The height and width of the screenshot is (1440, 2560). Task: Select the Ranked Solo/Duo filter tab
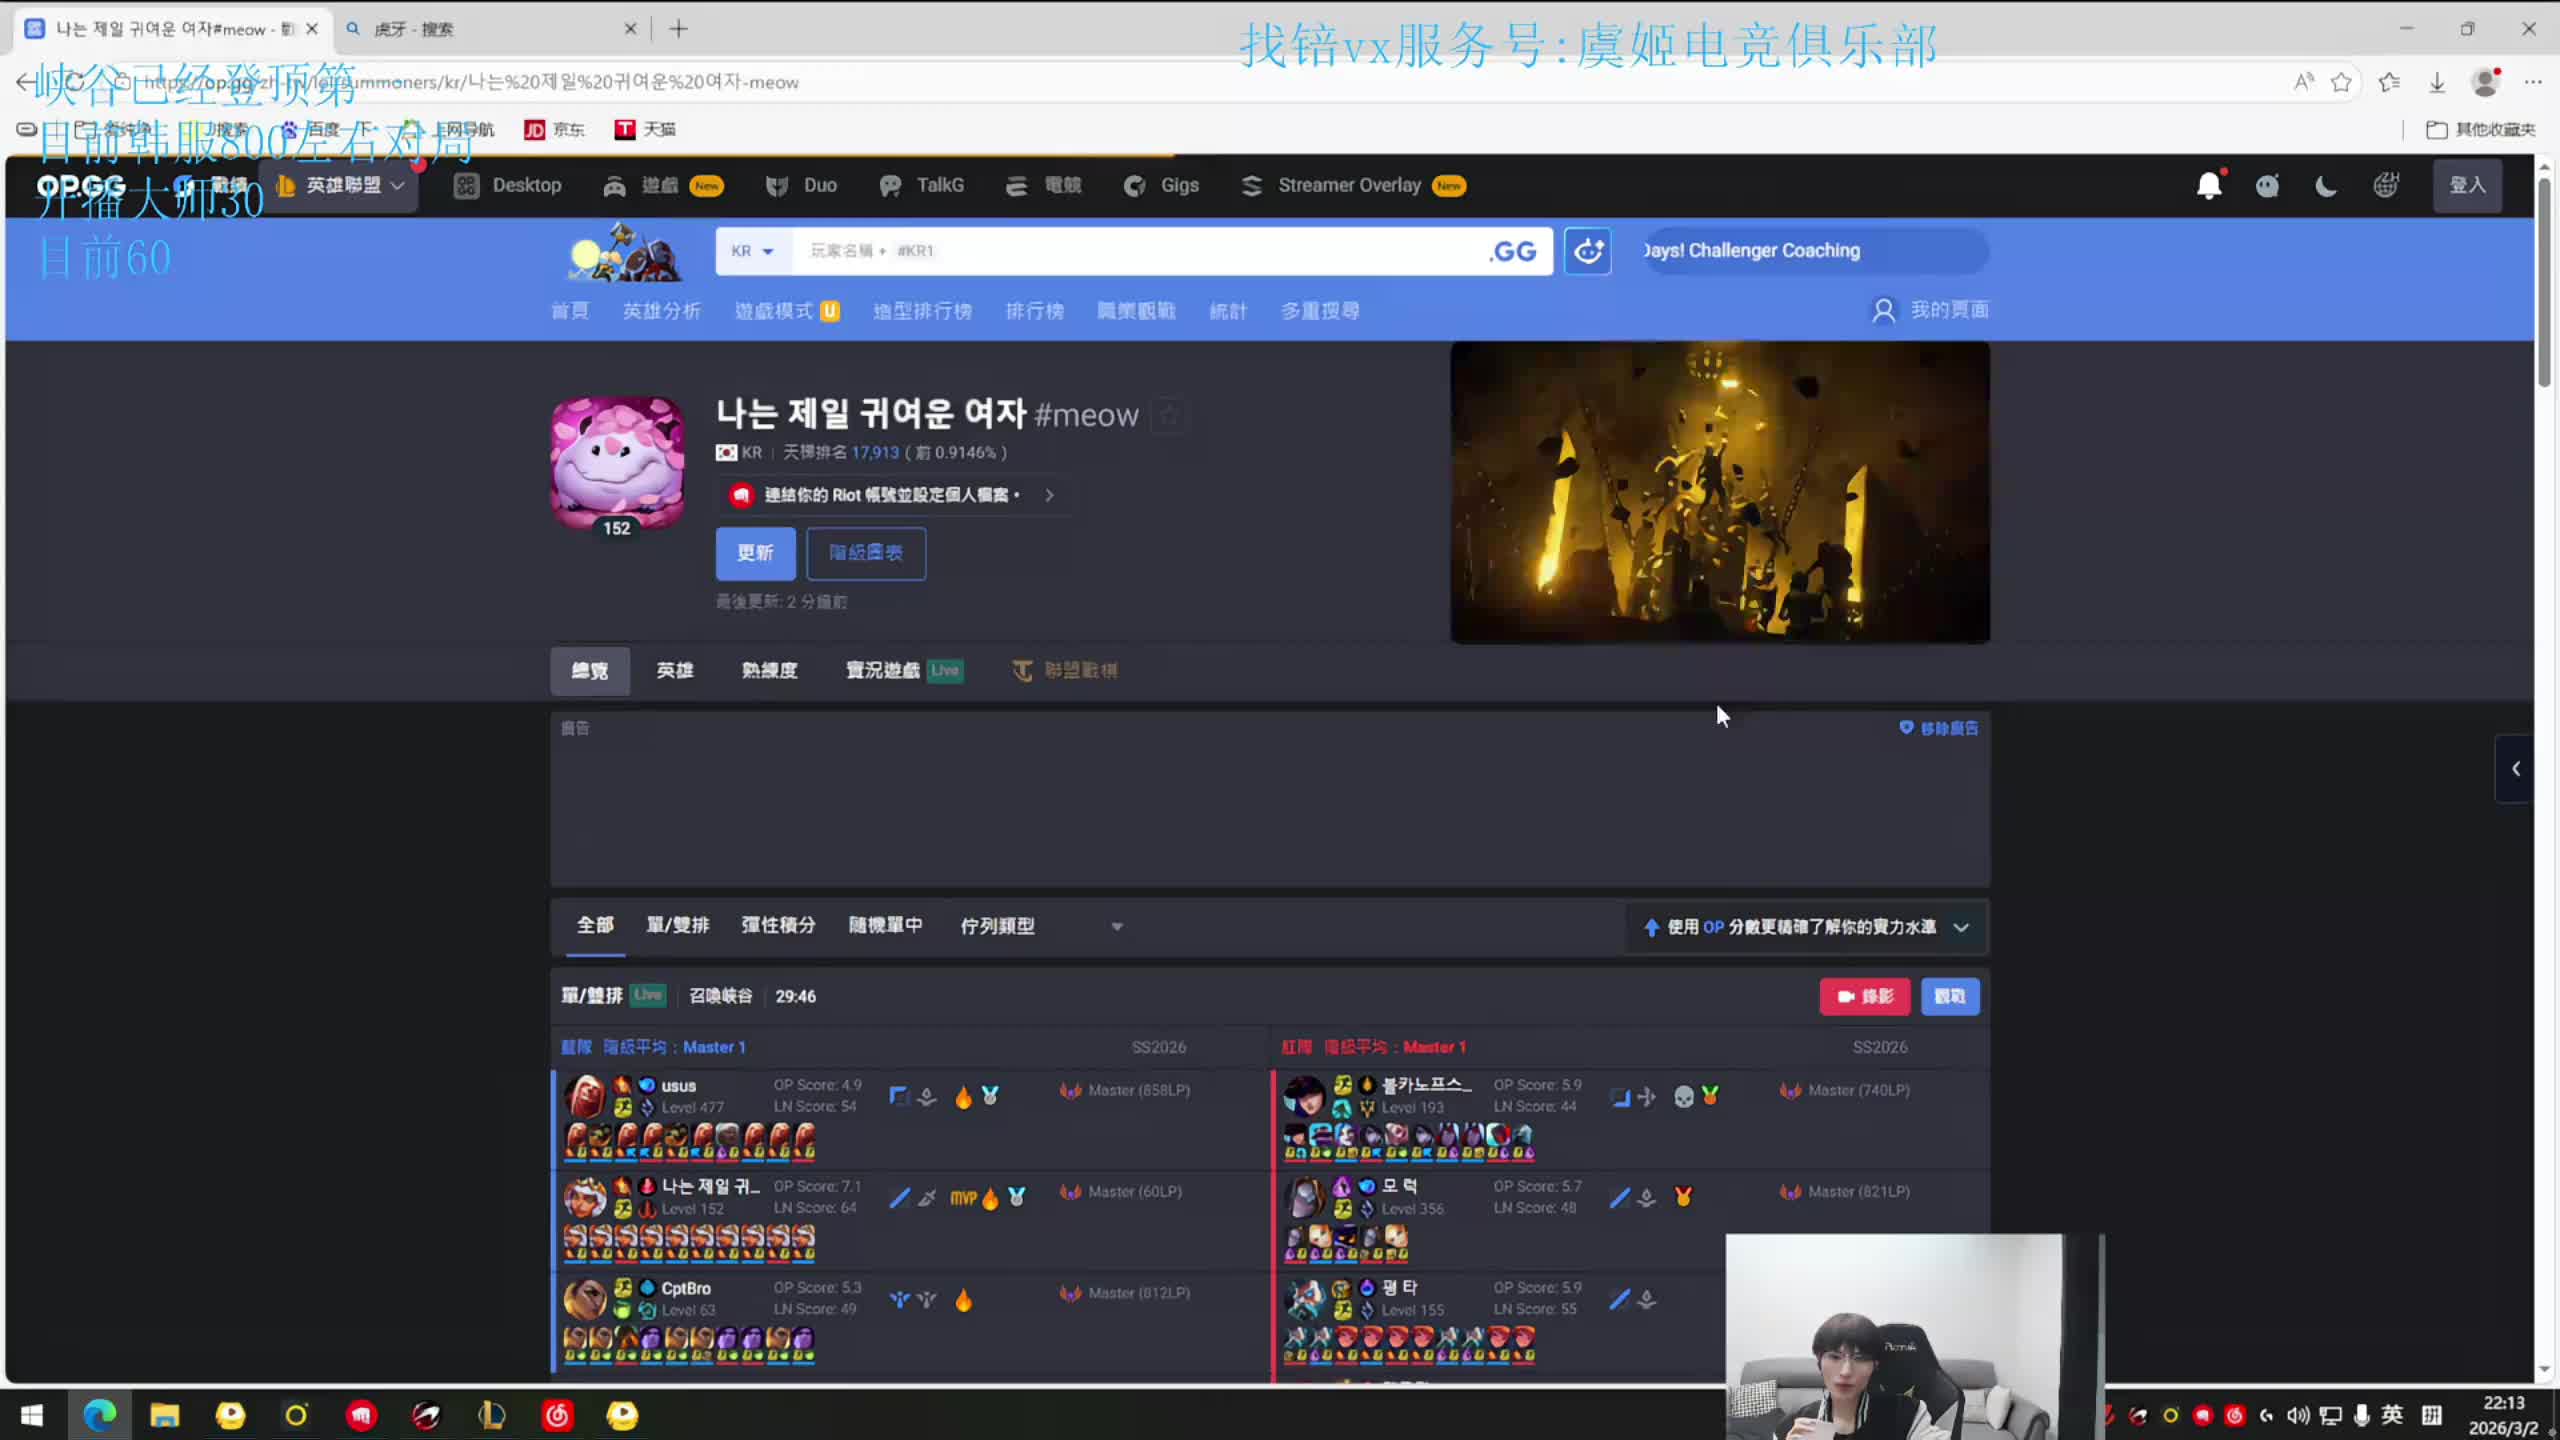tap(677, 925)
